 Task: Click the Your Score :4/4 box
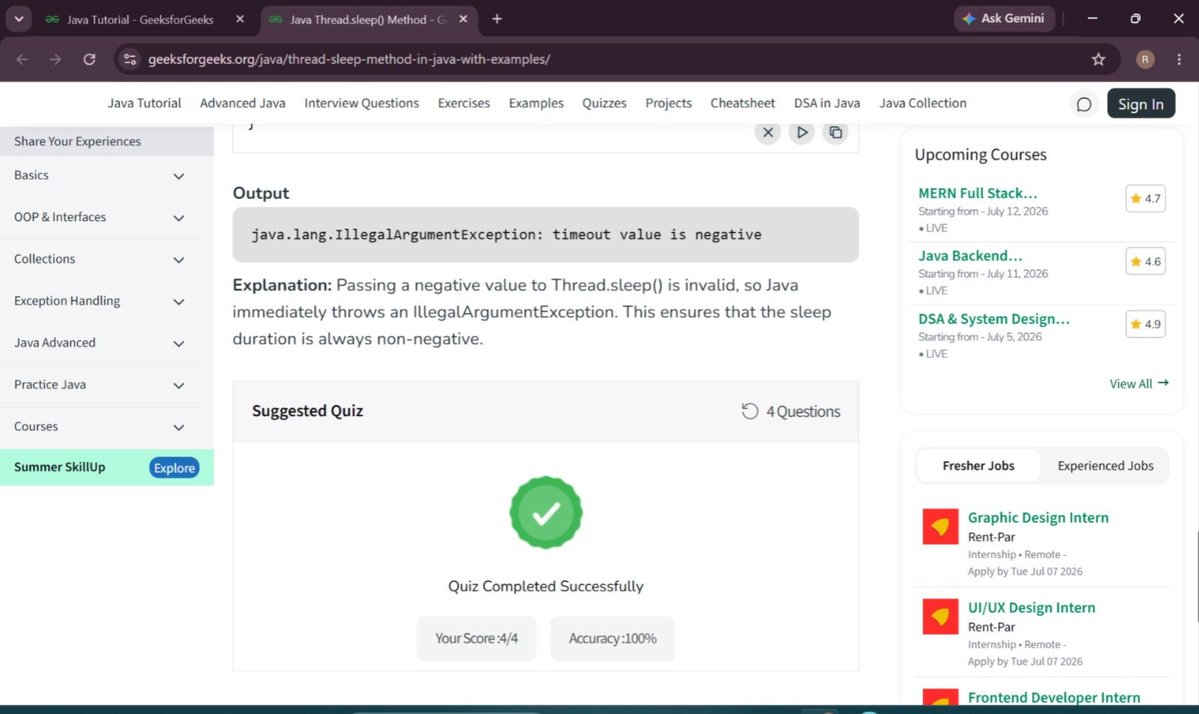point(476,638)
